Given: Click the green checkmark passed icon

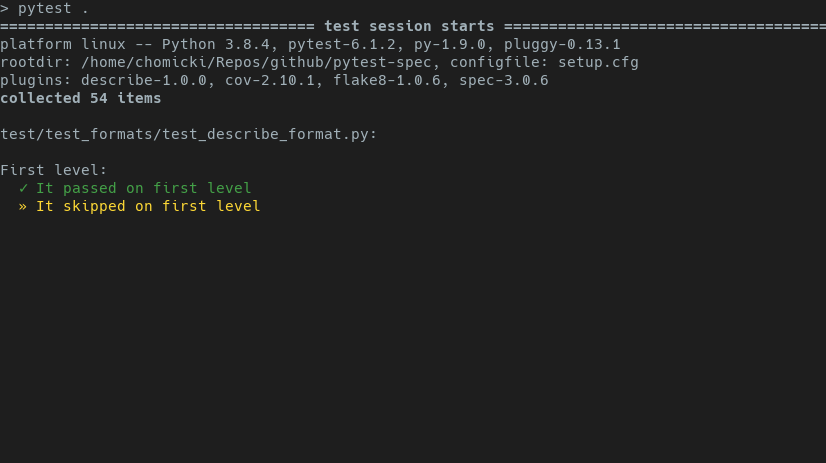Looking at the screenshot, I should (x=23, y=188).
